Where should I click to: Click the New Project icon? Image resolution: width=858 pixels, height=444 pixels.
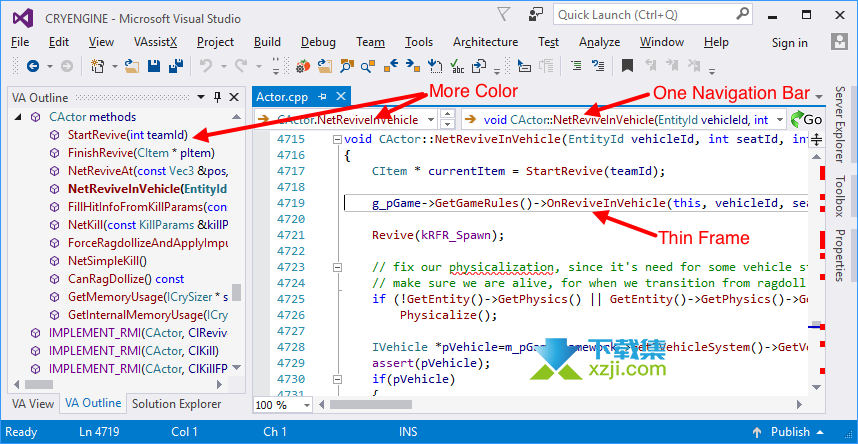coord(98,67)
